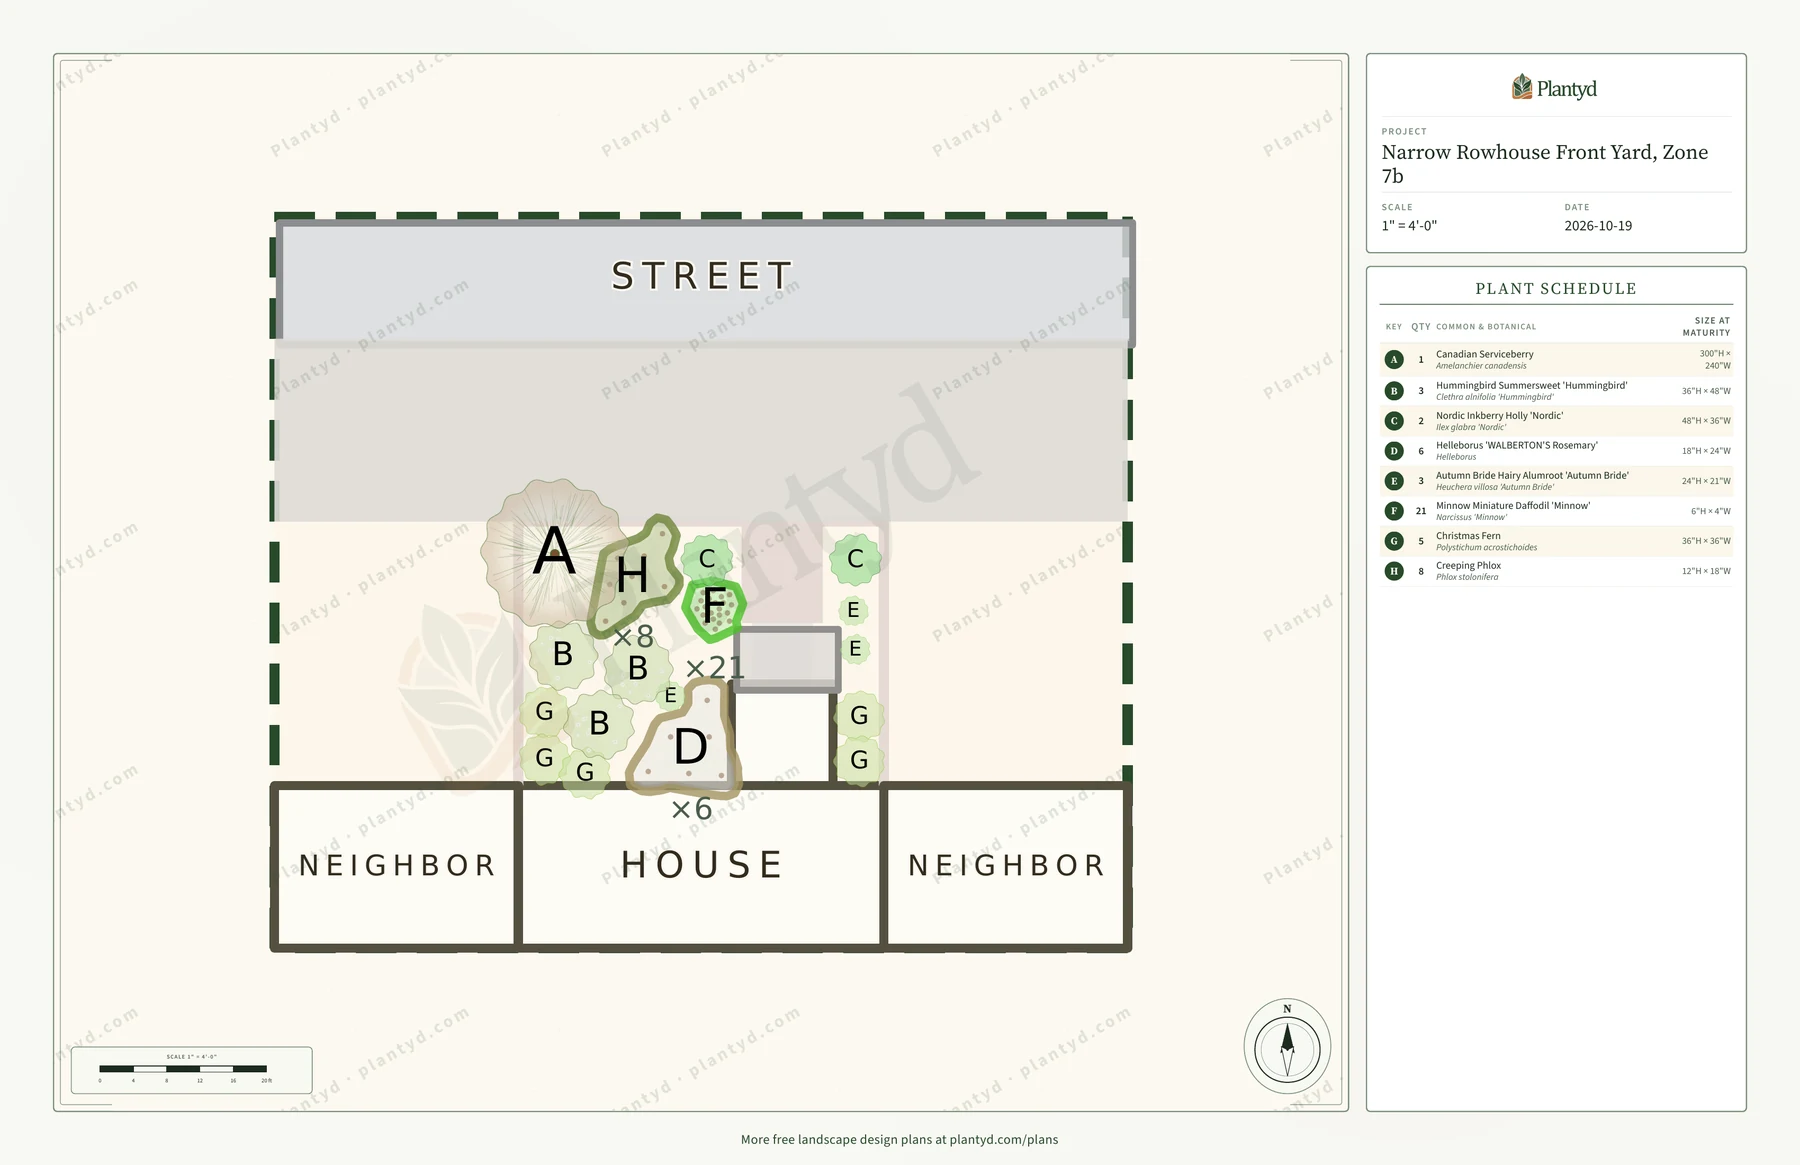
Task: Click Minnow Miniature Daffodil 'Minnow' row name
Action: [1513, 505]
